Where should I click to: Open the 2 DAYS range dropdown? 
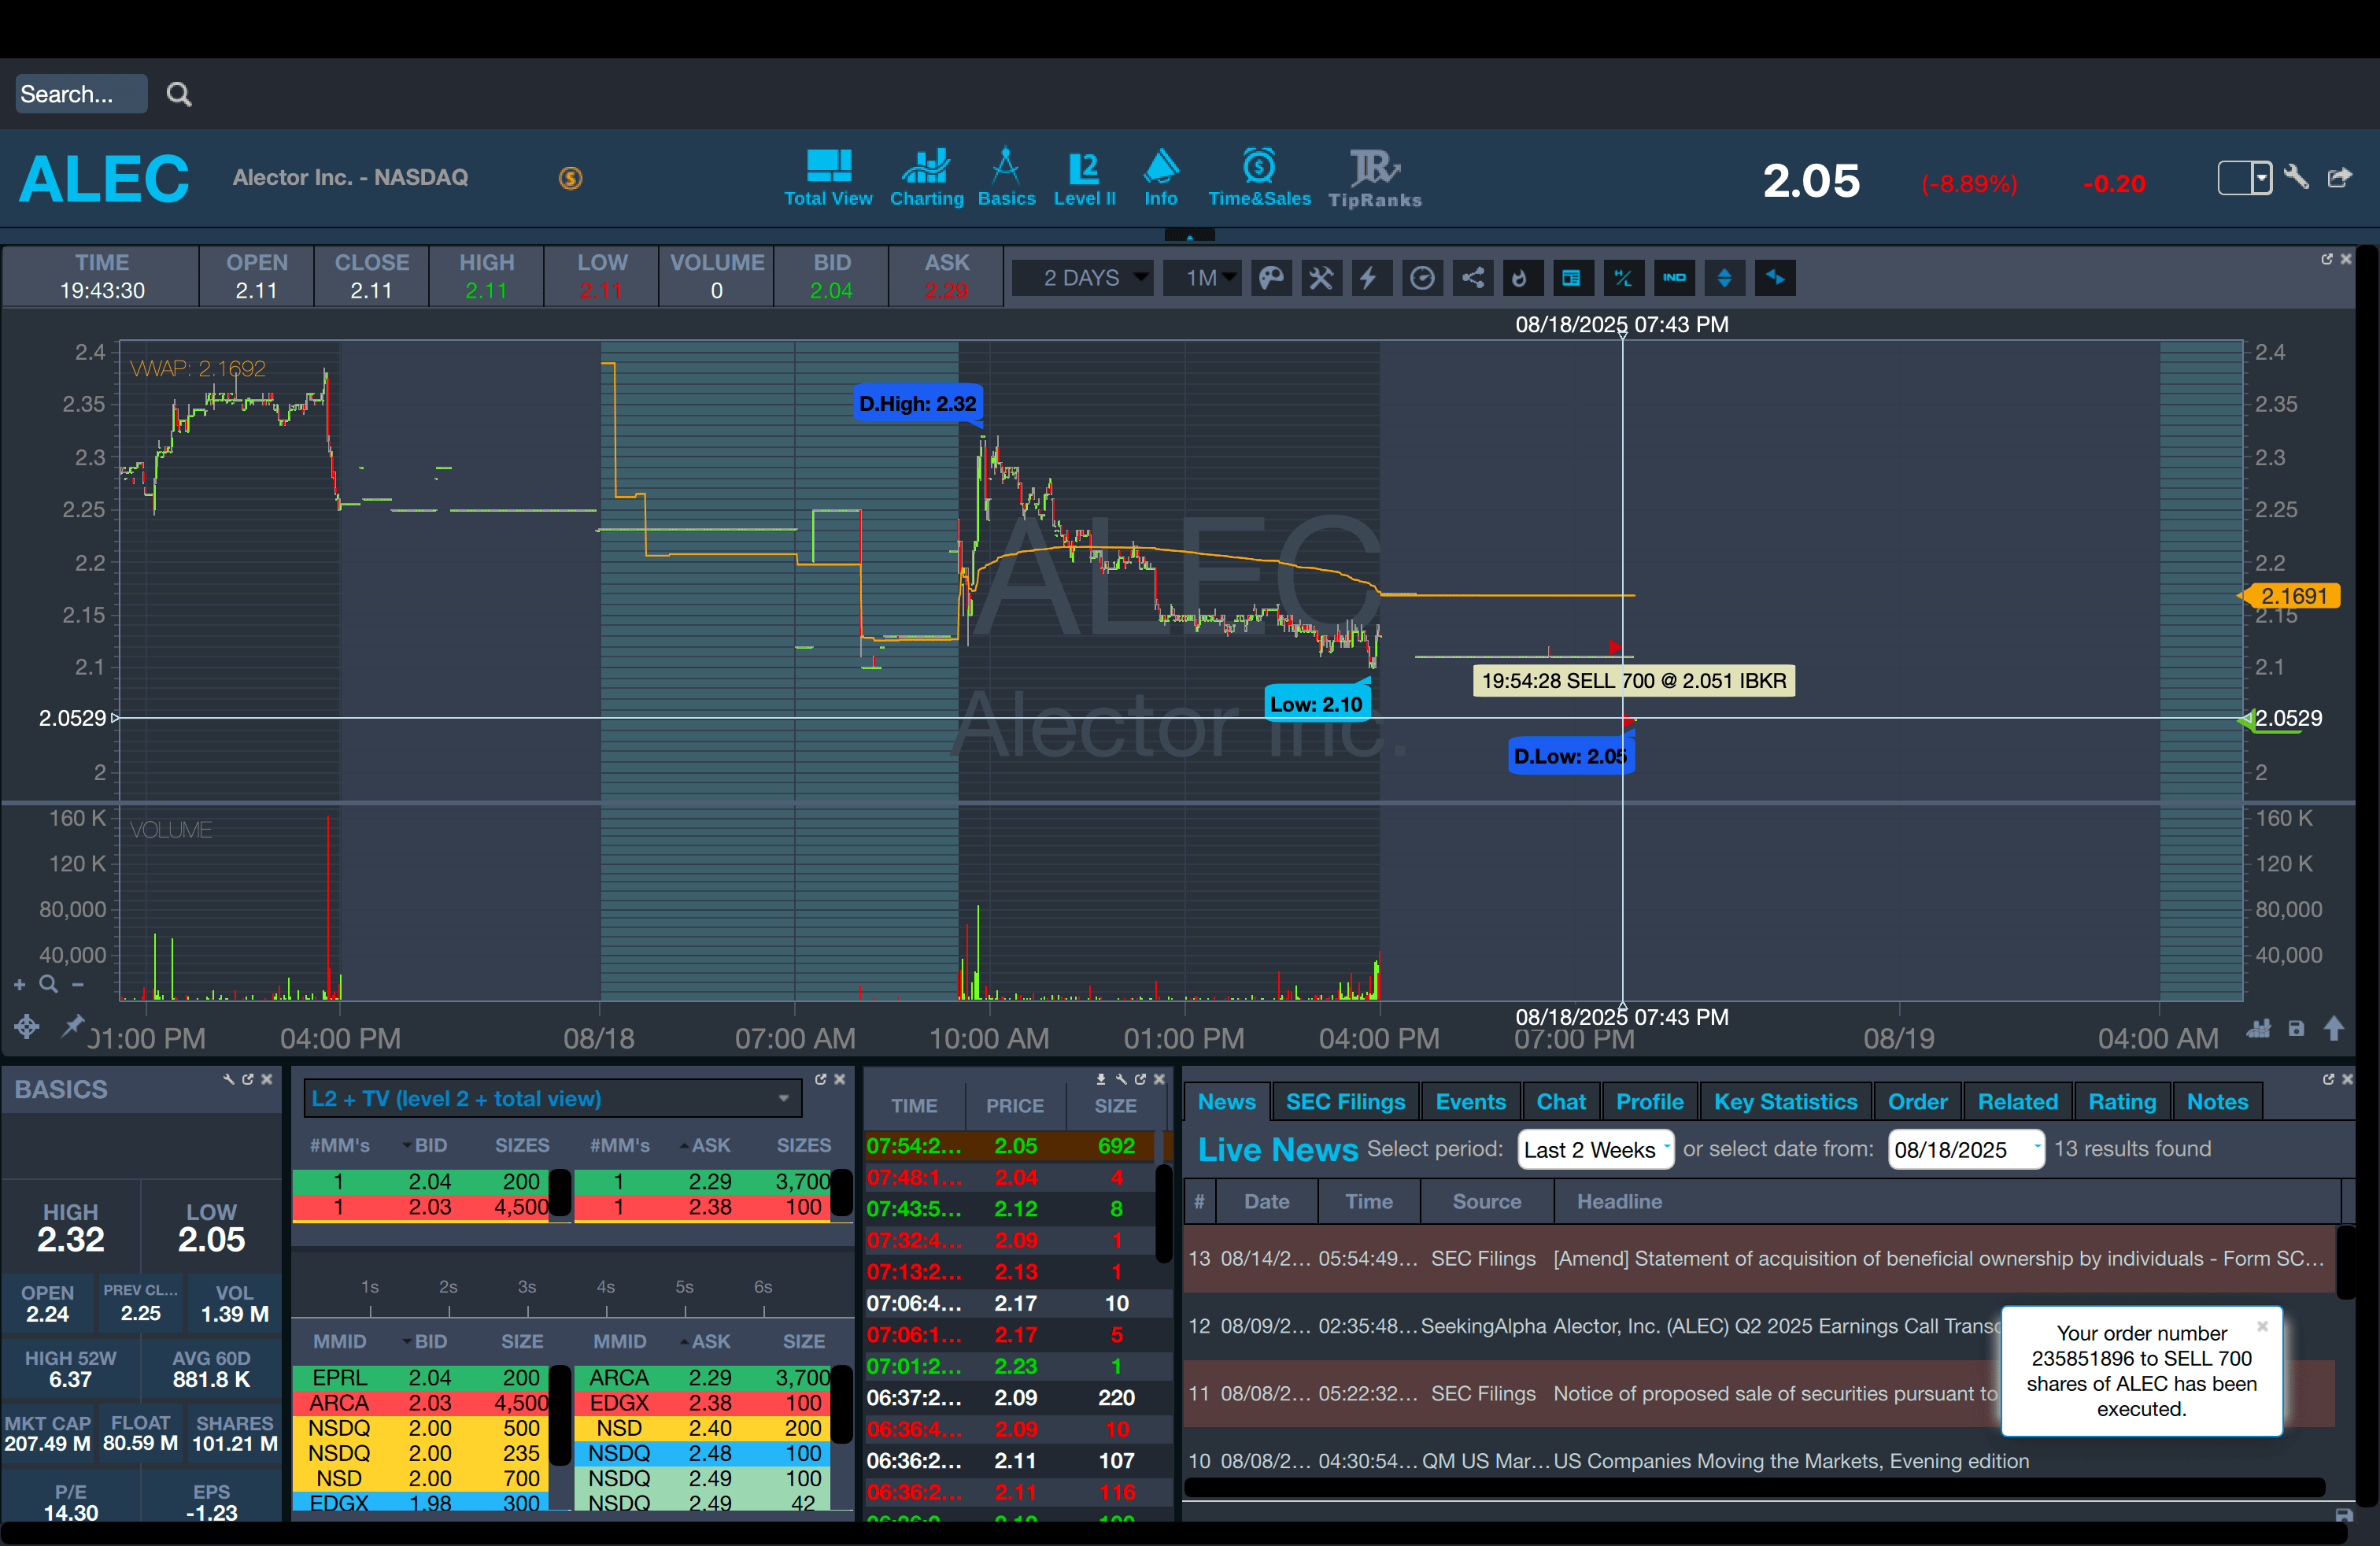pyautogui.click(x=1083, y=278)
